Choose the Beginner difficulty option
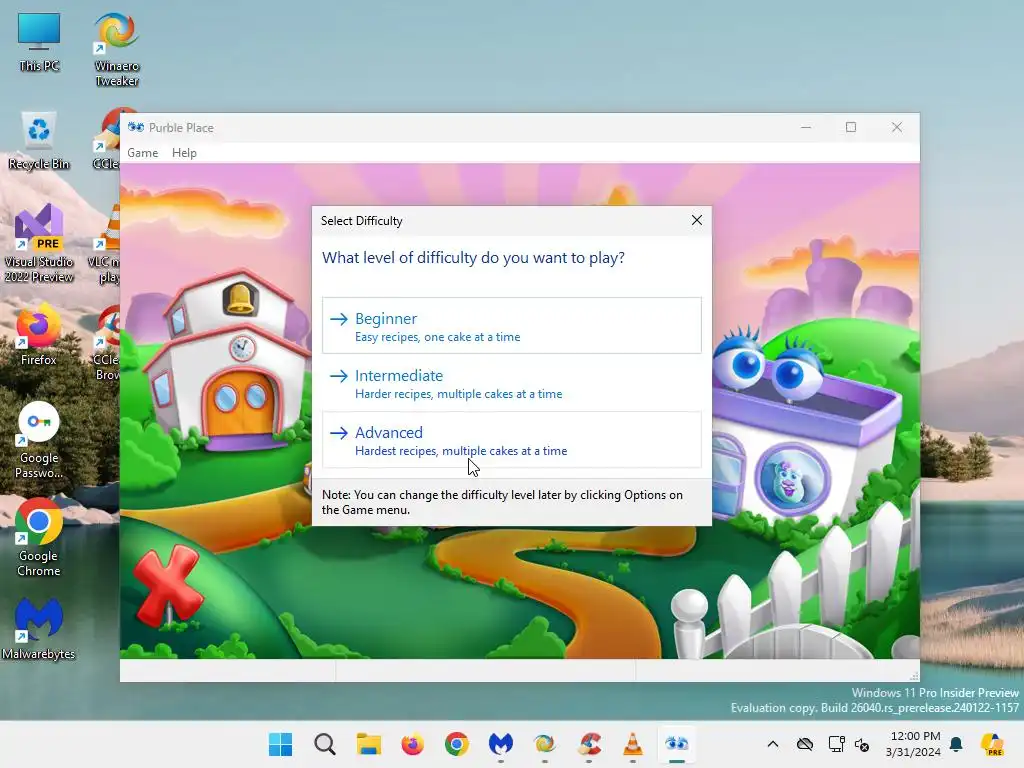Screen dimensions: 1024x768 click(511, 326)
